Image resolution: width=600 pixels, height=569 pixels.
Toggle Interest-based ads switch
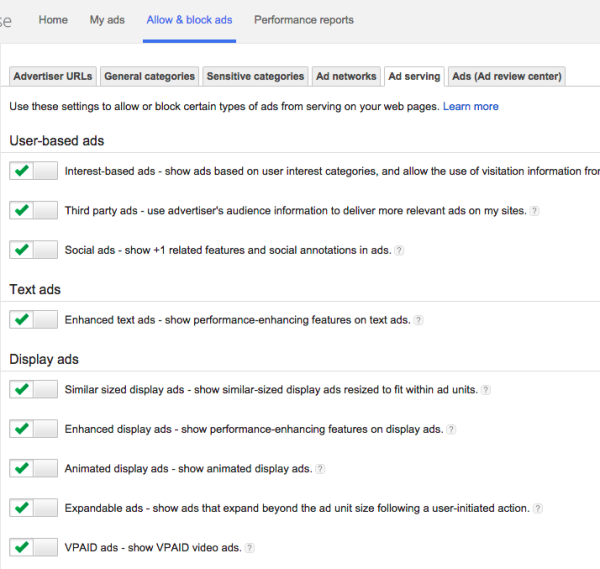pos(33,171)
